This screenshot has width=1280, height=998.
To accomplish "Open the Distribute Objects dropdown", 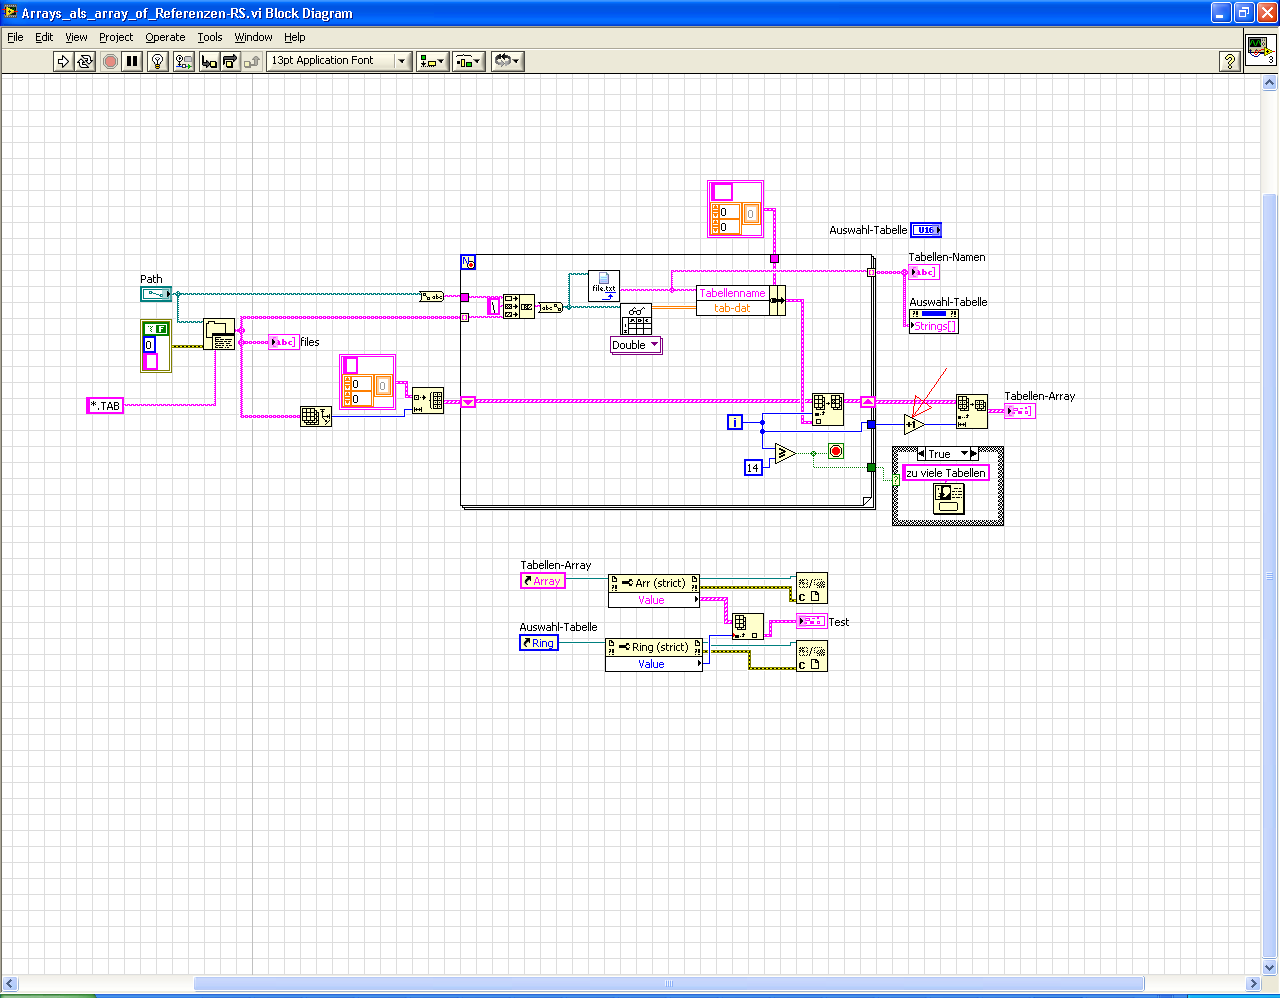I will tap(468, 61).
